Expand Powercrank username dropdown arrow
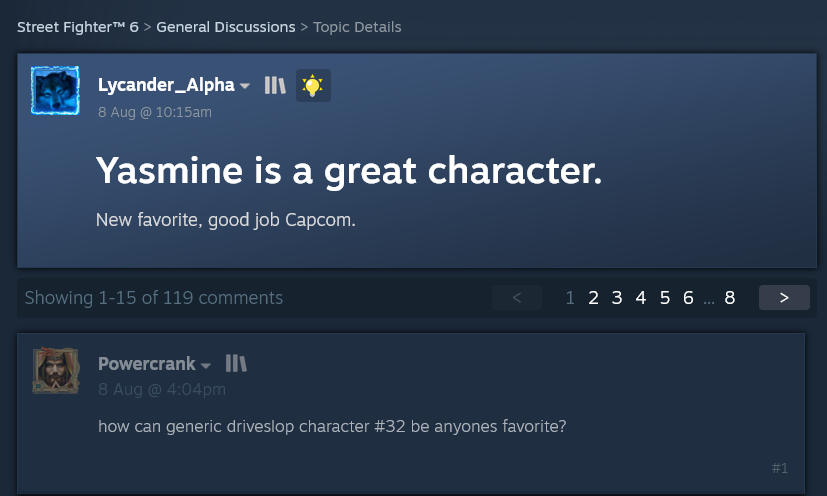The width and height of the screenshot is (827, 496). [206, 365]
